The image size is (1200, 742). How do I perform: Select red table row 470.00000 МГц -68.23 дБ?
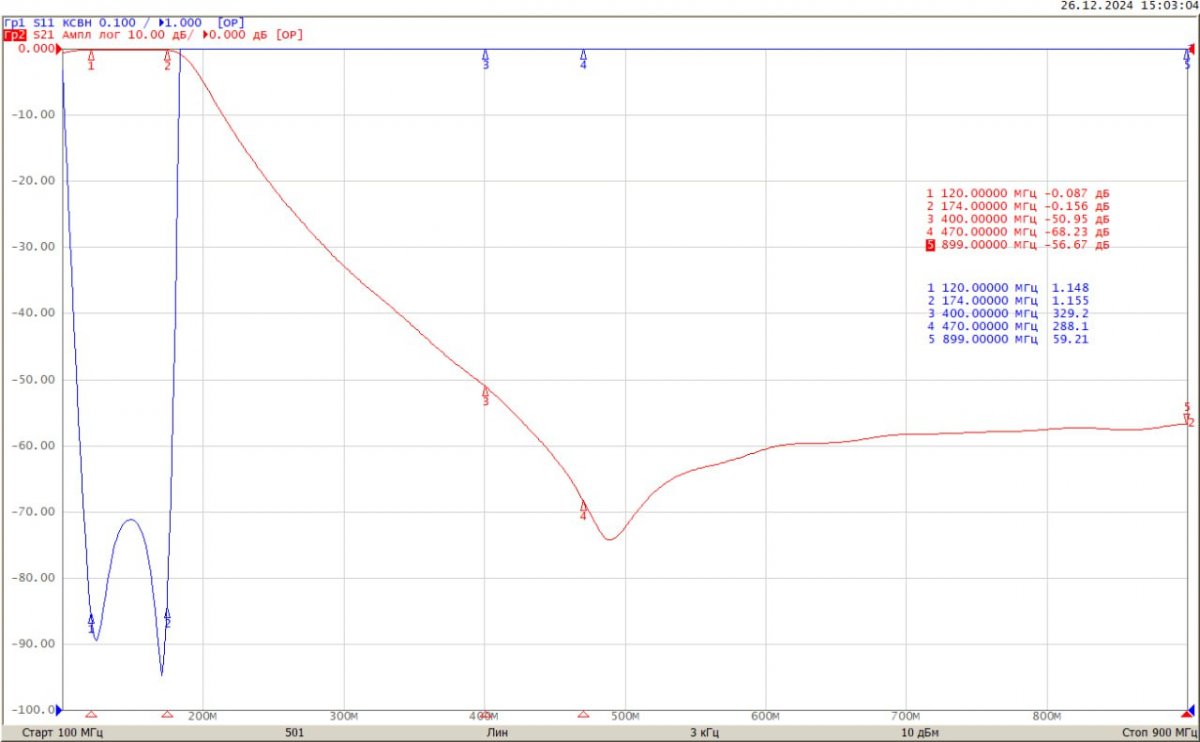[x=1018, y=232]
